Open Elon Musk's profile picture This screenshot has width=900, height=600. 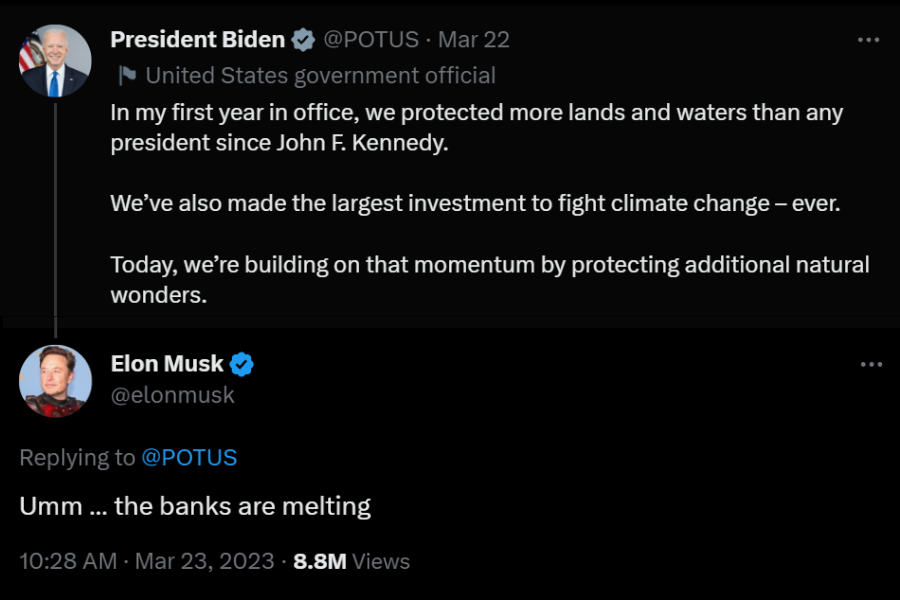[55, 380]
